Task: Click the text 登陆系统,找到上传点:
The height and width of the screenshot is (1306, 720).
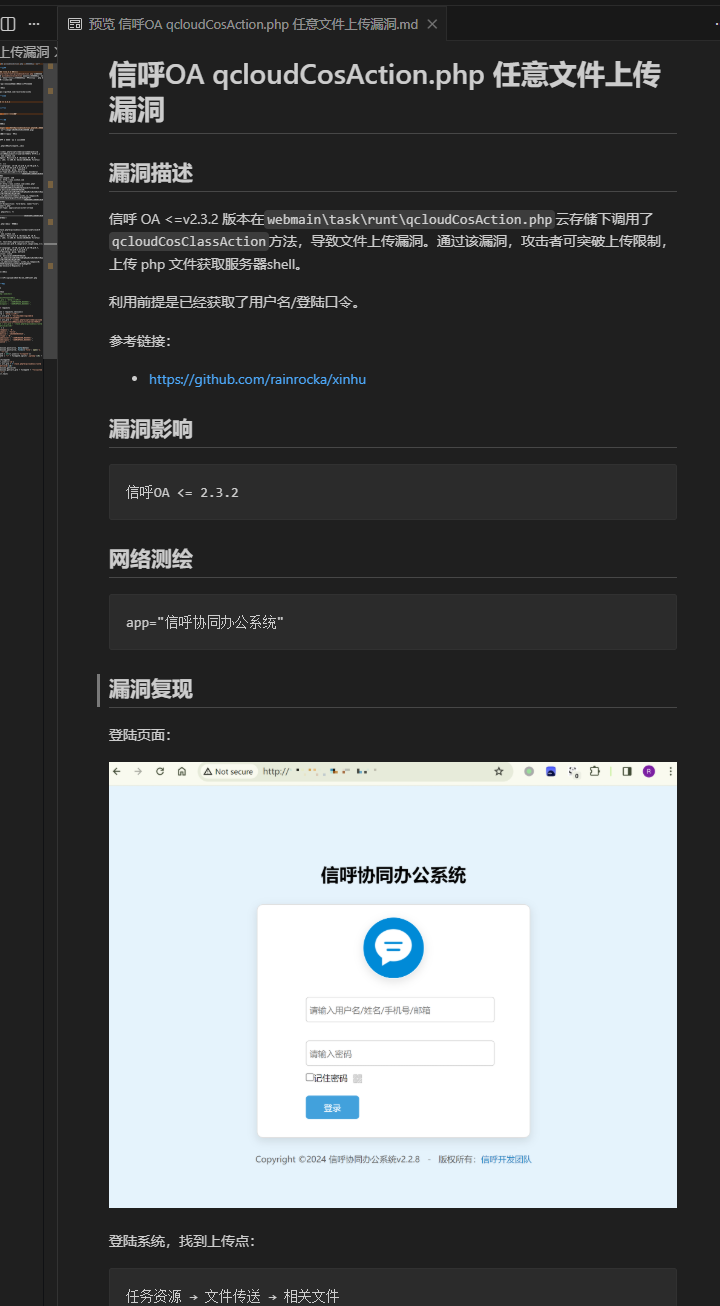Action: [182, 1241]
